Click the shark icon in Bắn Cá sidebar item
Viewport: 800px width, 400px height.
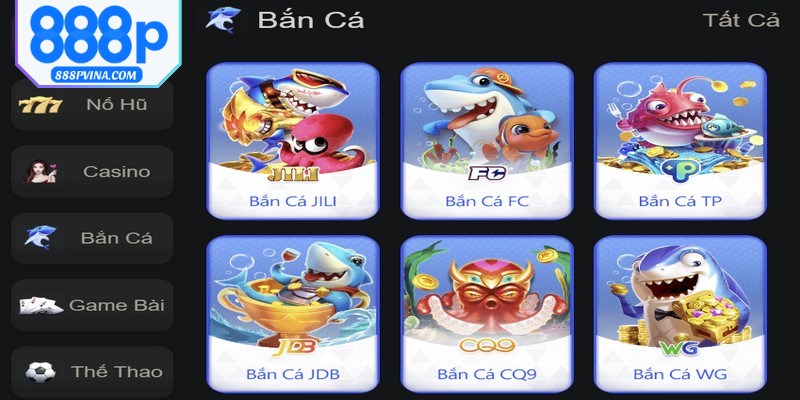tap(40, 238)
